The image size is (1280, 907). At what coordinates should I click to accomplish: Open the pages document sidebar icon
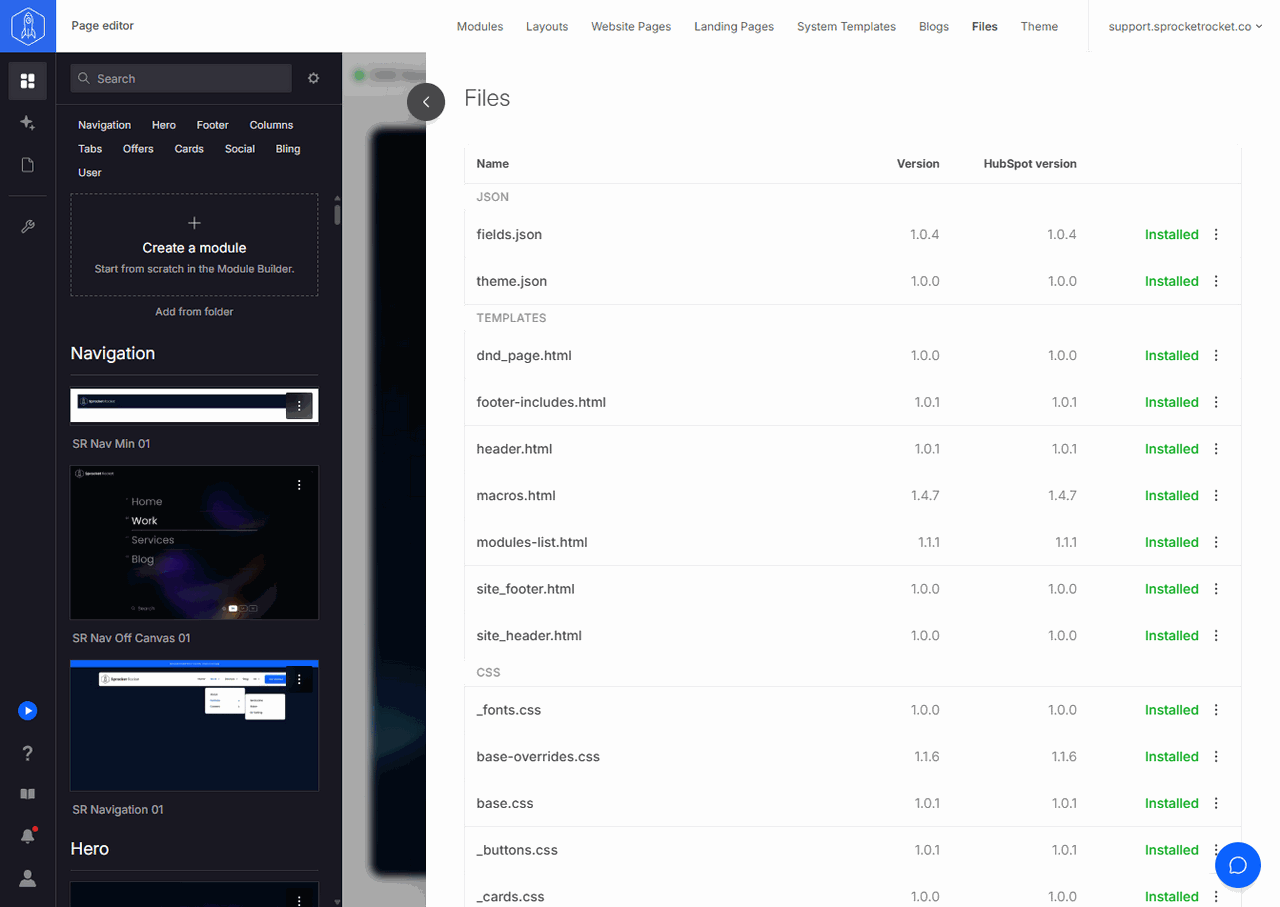[28, 165]
